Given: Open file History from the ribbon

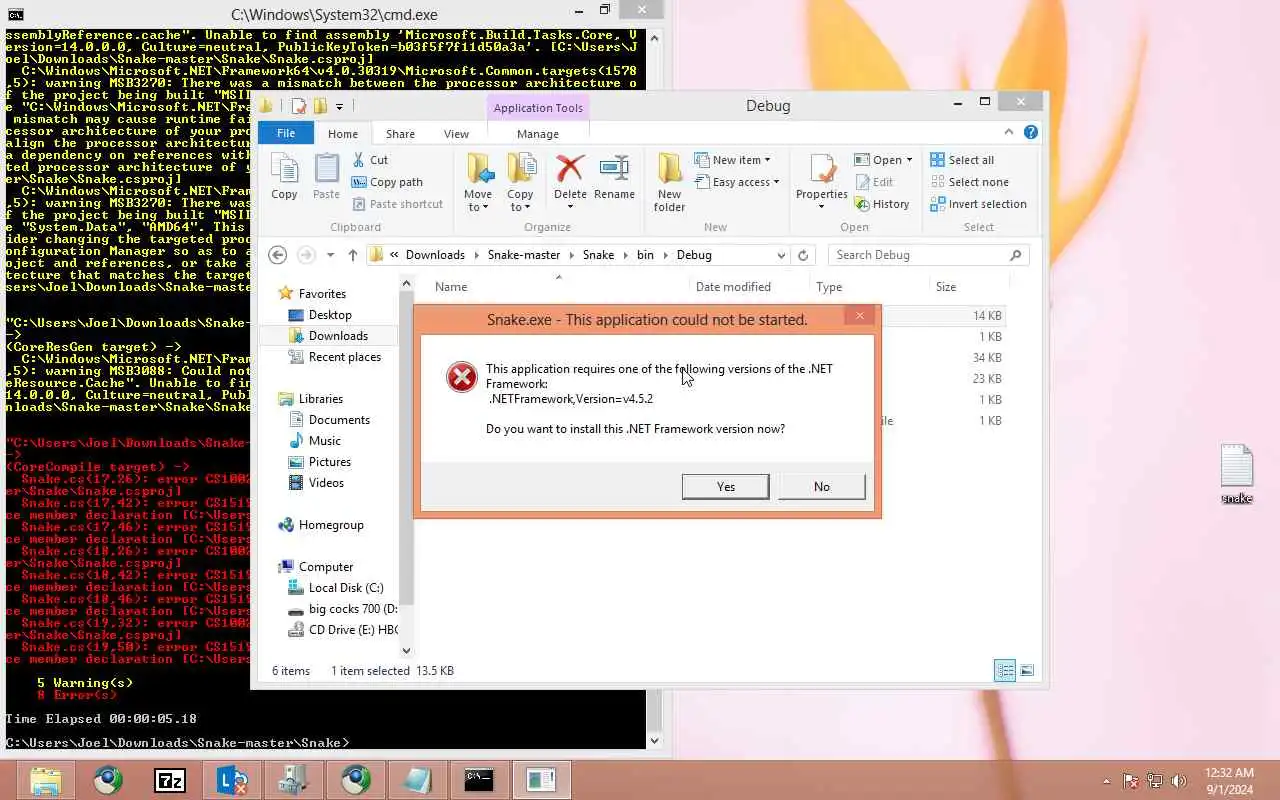Looking at the screenshot, I should tap(881, 204).
